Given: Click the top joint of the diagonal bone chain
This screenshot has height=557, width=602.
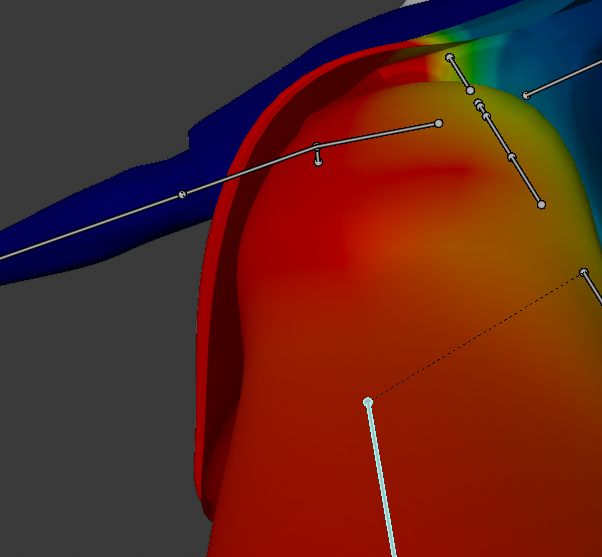Looking at the screenshot, I should (450, 58).
